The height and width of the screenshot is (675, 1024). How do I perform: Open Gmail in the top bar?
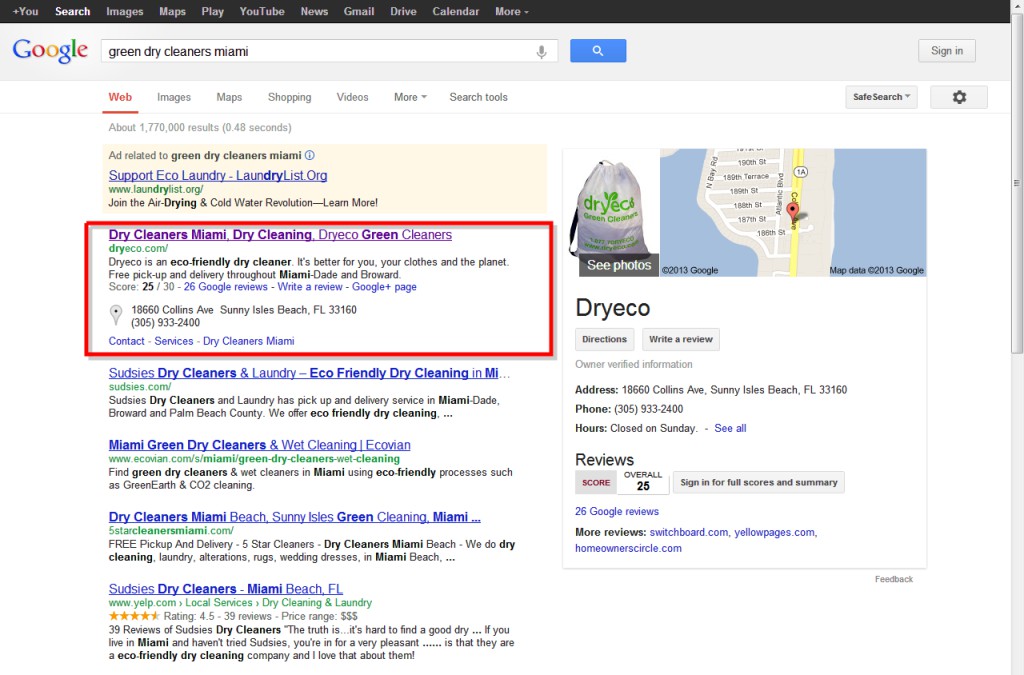tap(359, 12)
